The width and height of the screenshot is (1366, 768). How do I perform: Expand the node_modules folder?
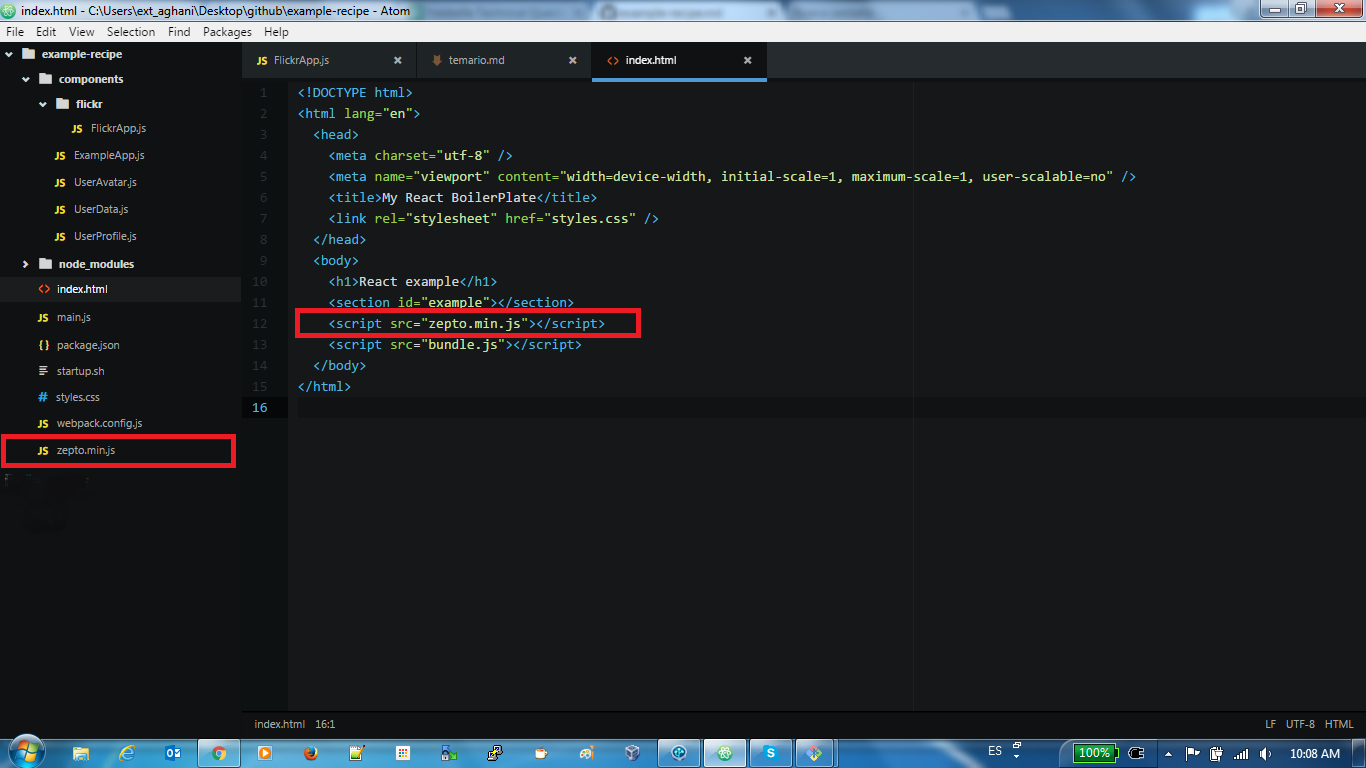tap(26, 264)
